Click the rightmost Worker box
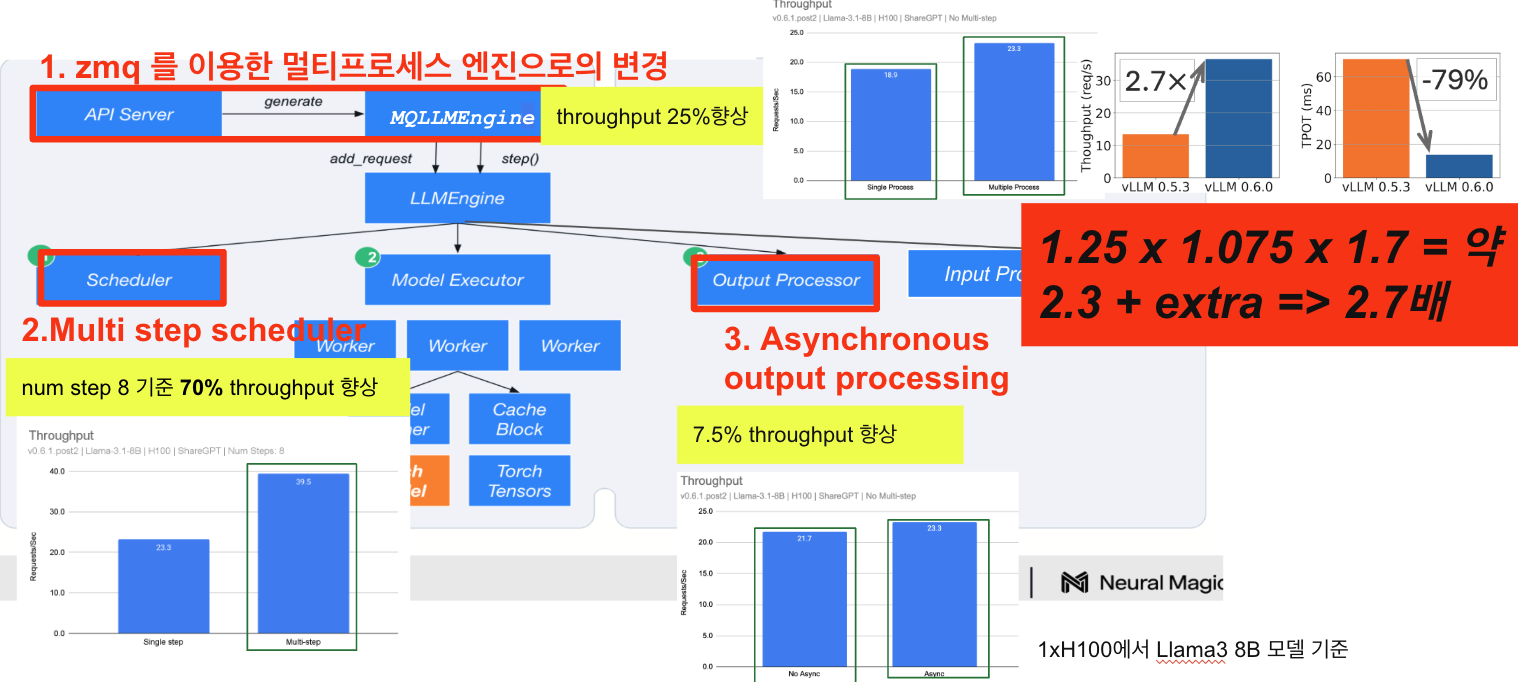Viewport: 1518px width, 682px height. [570, 346]
